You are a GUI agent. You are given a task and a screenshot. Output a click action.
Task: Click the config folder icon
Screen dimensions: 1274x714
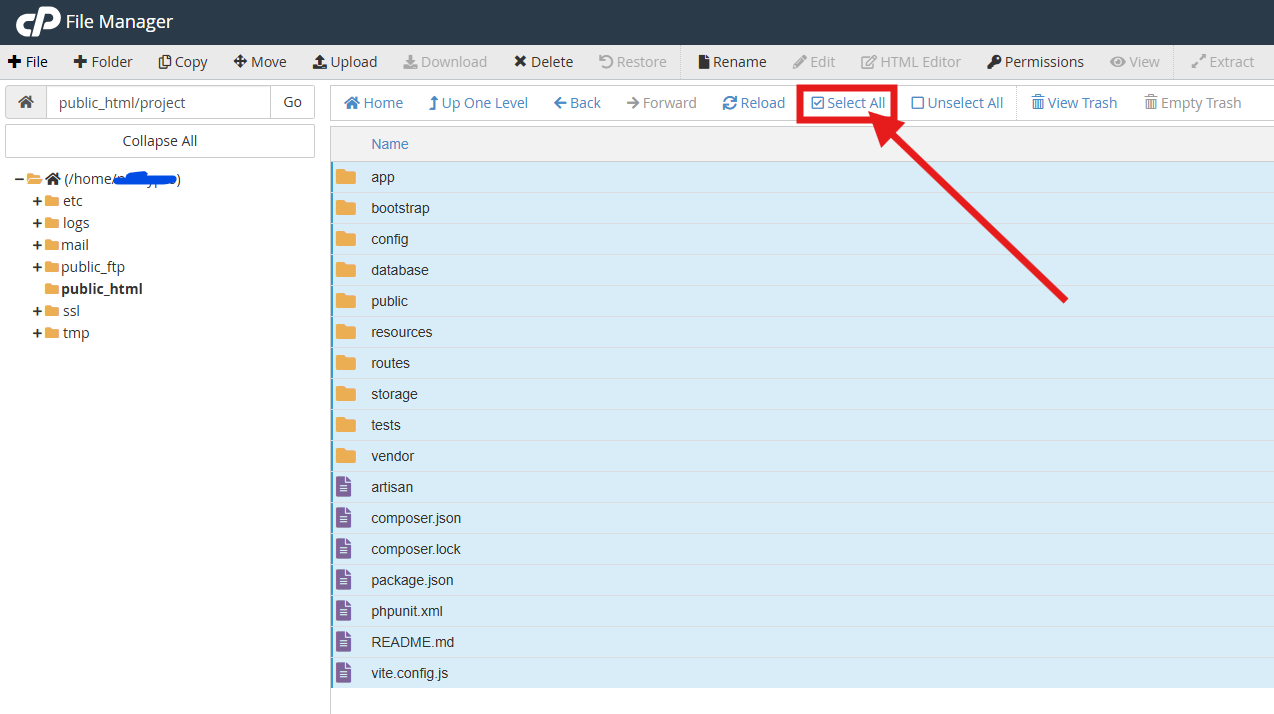coord(346,239)
